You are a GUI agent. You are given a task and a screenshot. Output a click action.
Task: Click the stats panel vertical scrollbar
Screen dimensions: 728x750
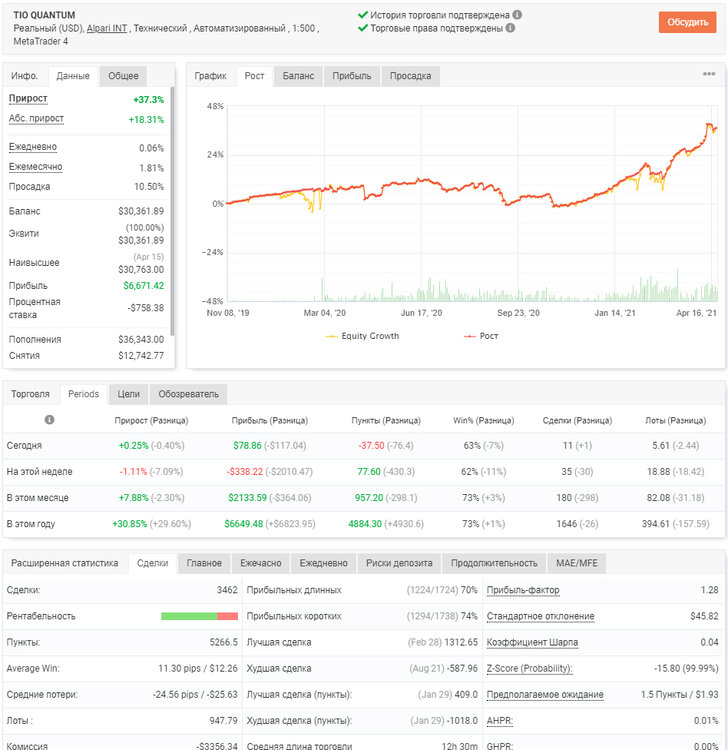[173, 211]
